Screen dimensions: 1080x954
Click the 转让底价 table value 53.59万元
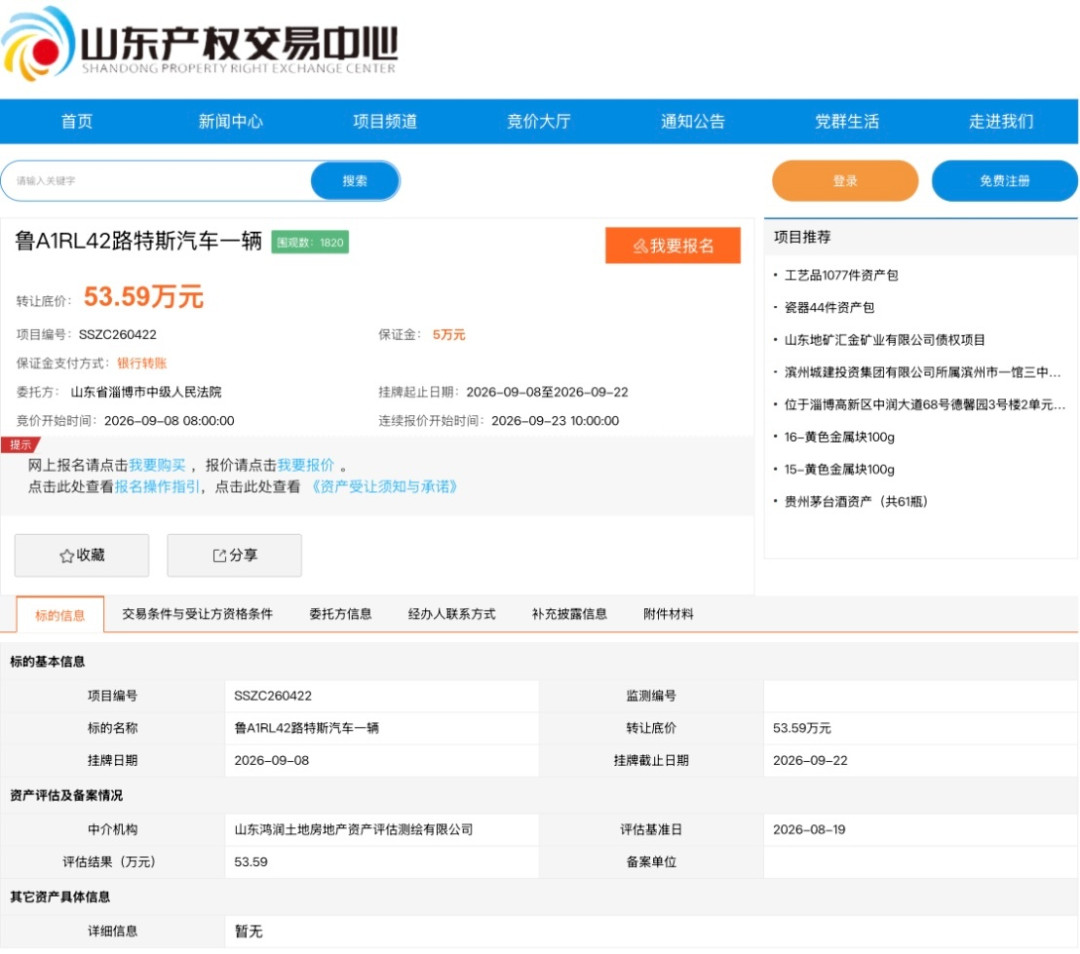tap(802, 728)
